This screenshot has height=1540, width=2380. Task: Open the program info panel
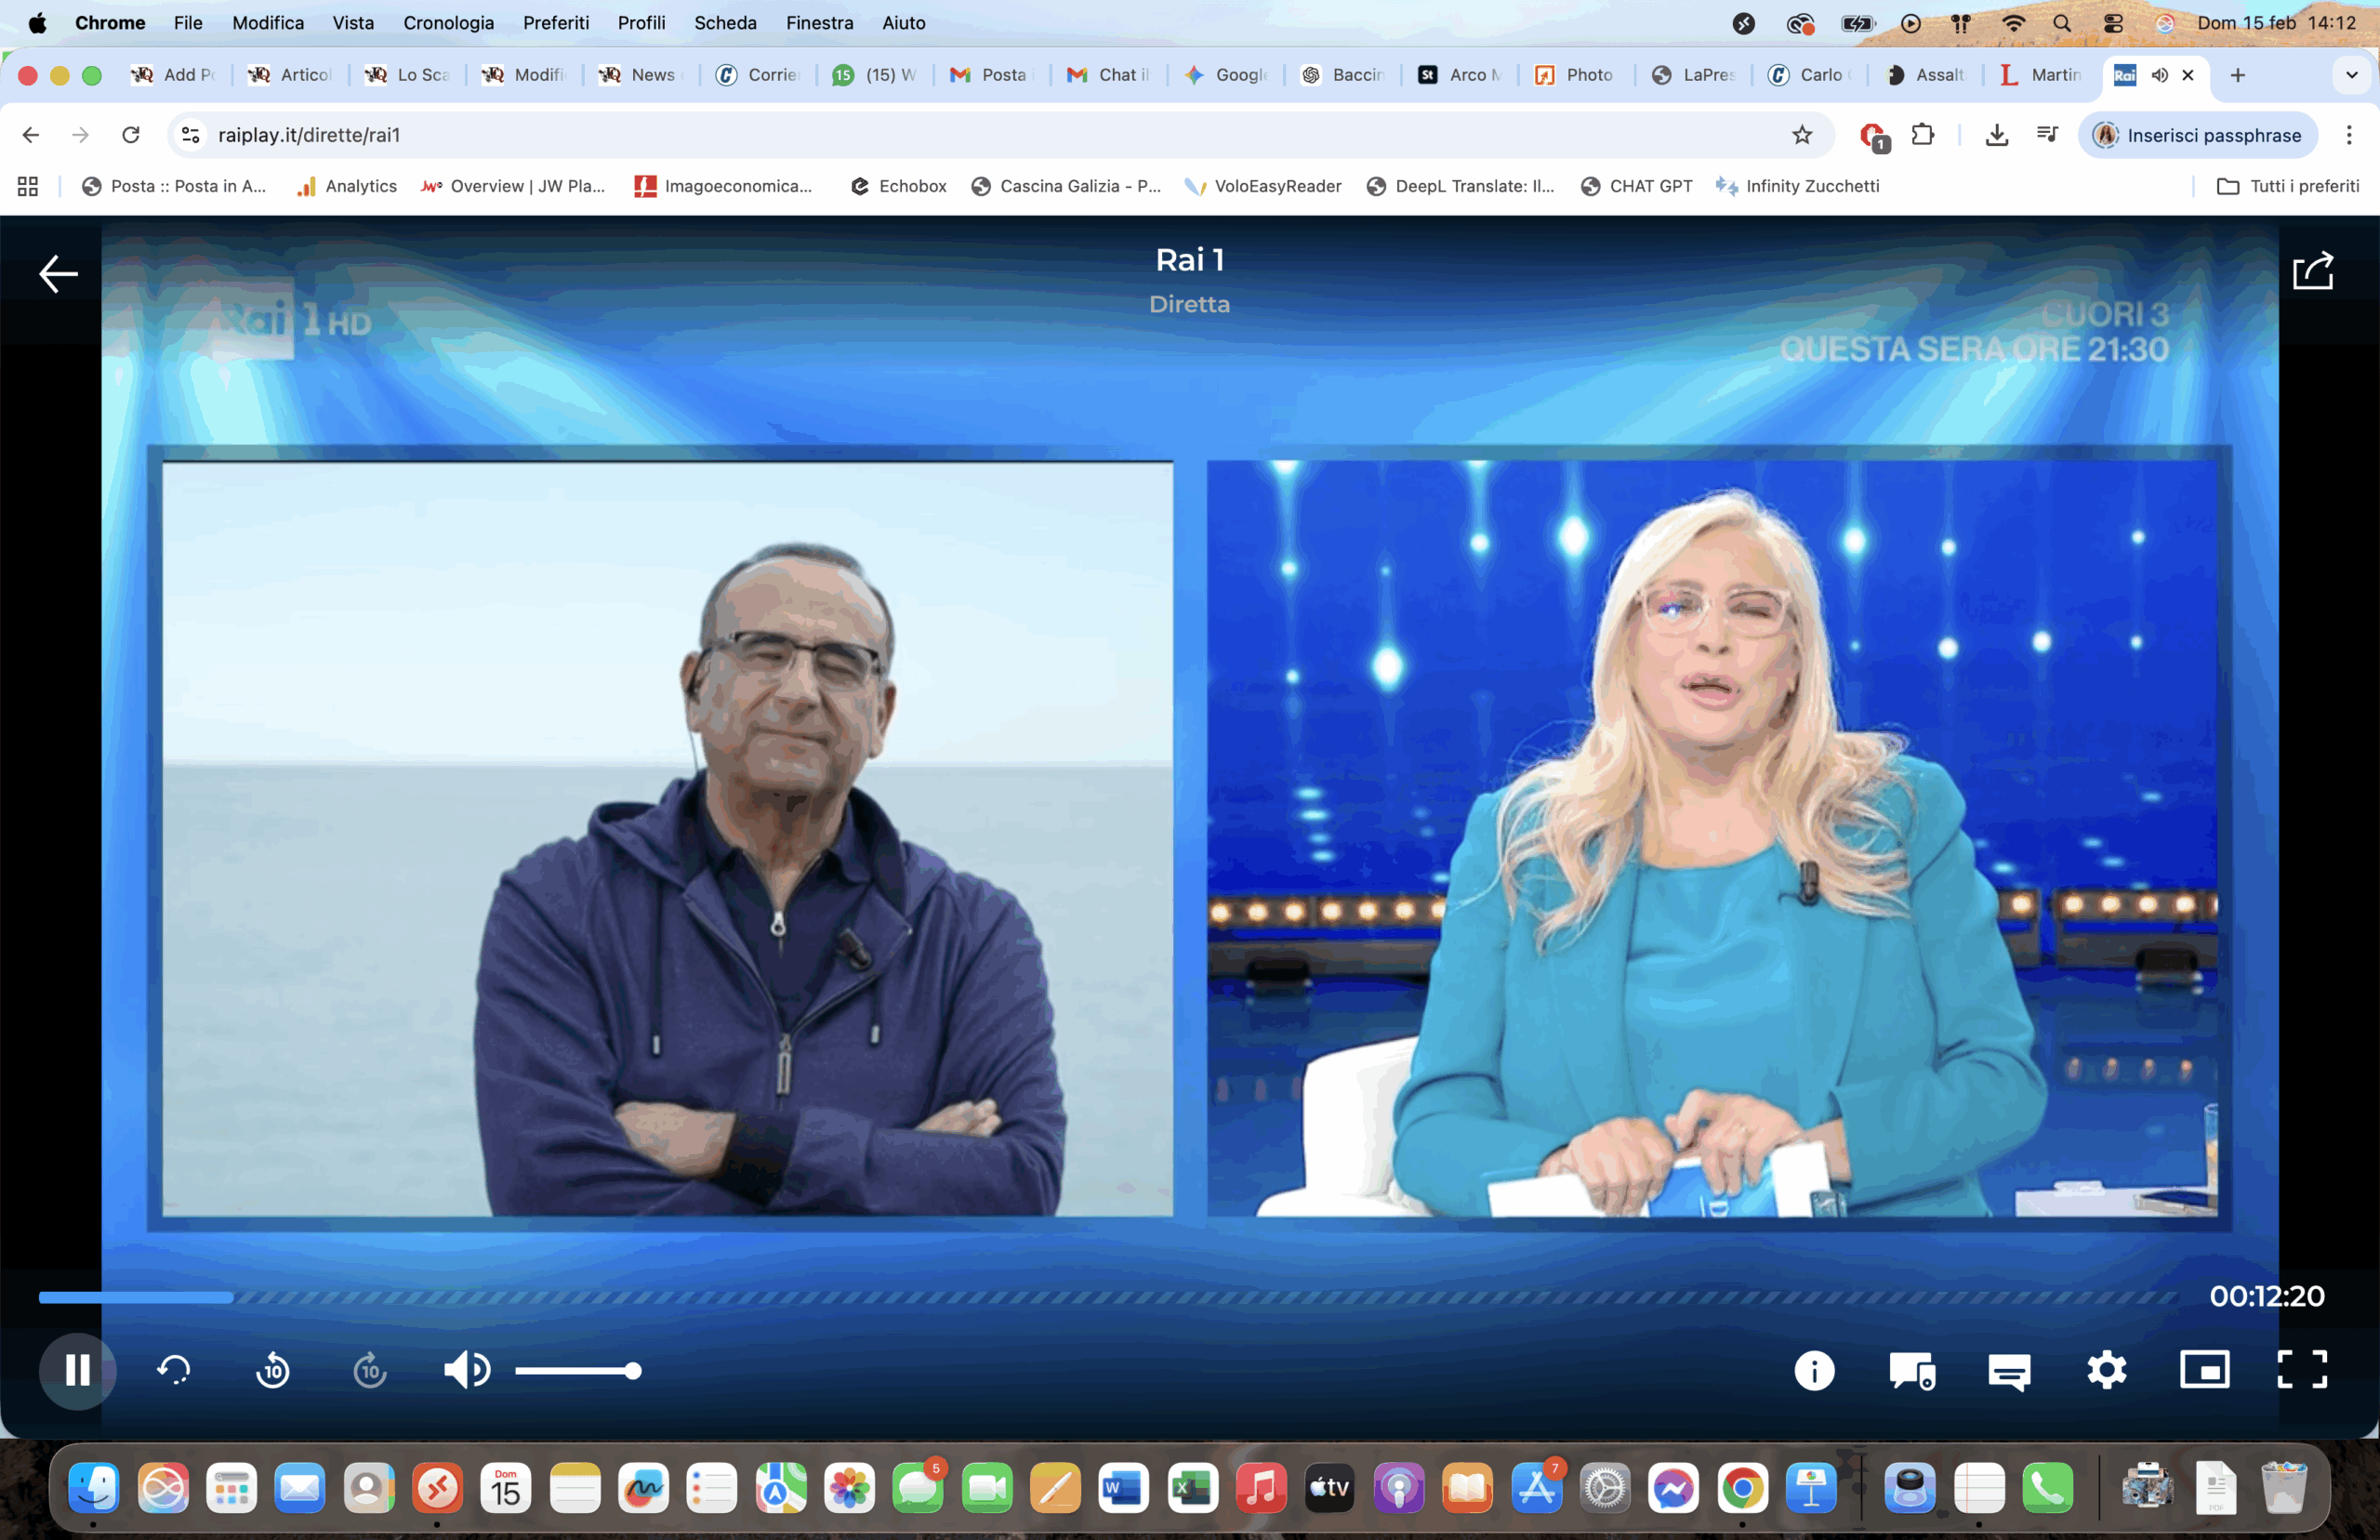(x=1814, y=1371)
